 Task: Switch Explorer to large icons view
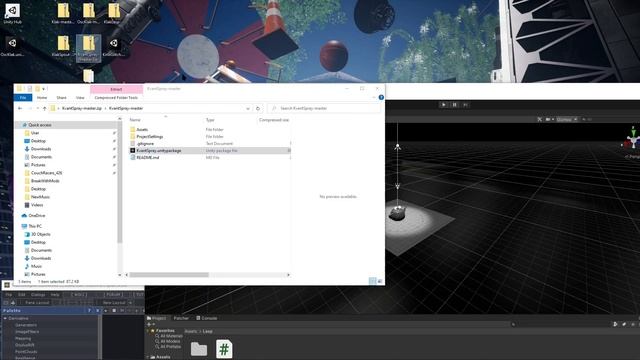point(380,281)
